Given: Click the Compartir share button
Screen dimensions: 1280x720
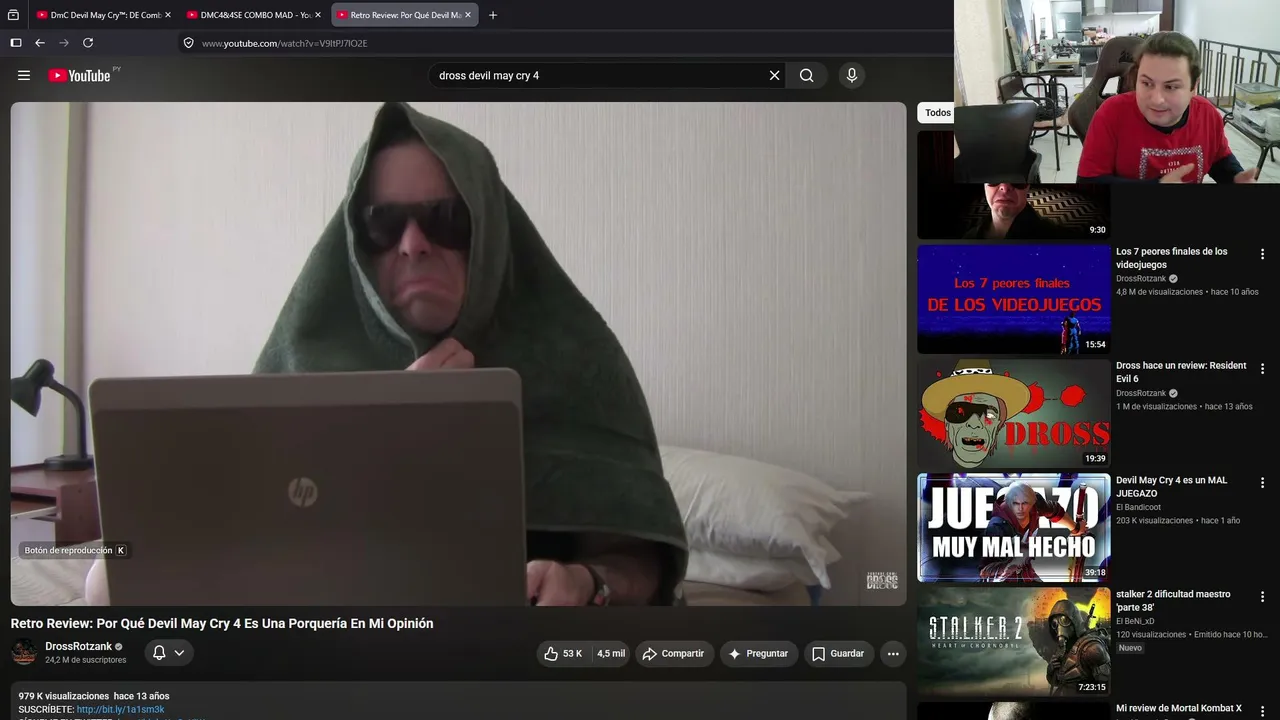Looking at the screenshot, I should 674,654.
